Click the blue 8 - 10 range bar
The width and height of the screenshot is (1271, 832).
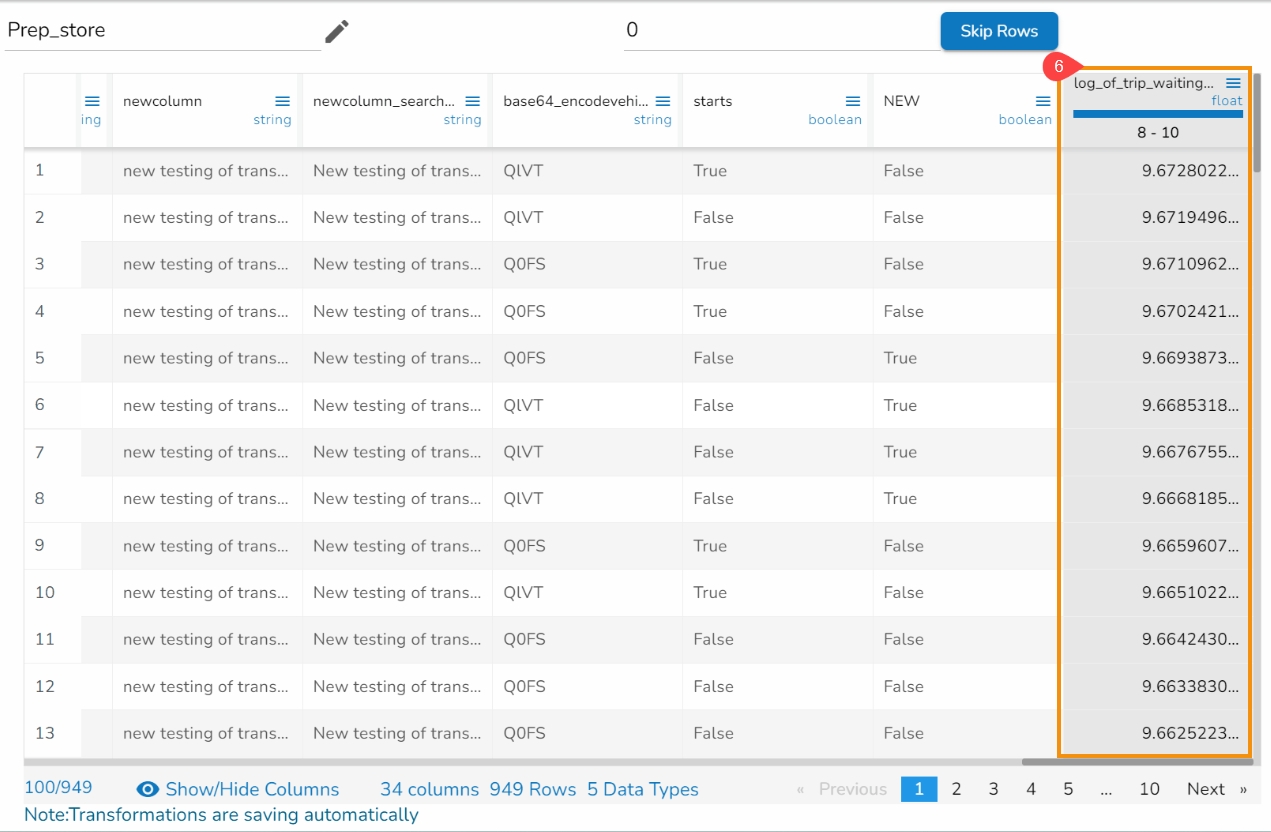tap(1157, 114)
